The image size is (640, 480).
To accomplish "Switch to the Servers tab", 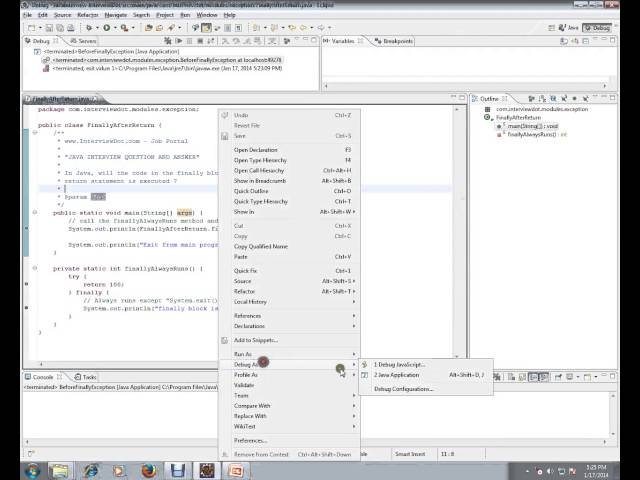I will point(83,41).
